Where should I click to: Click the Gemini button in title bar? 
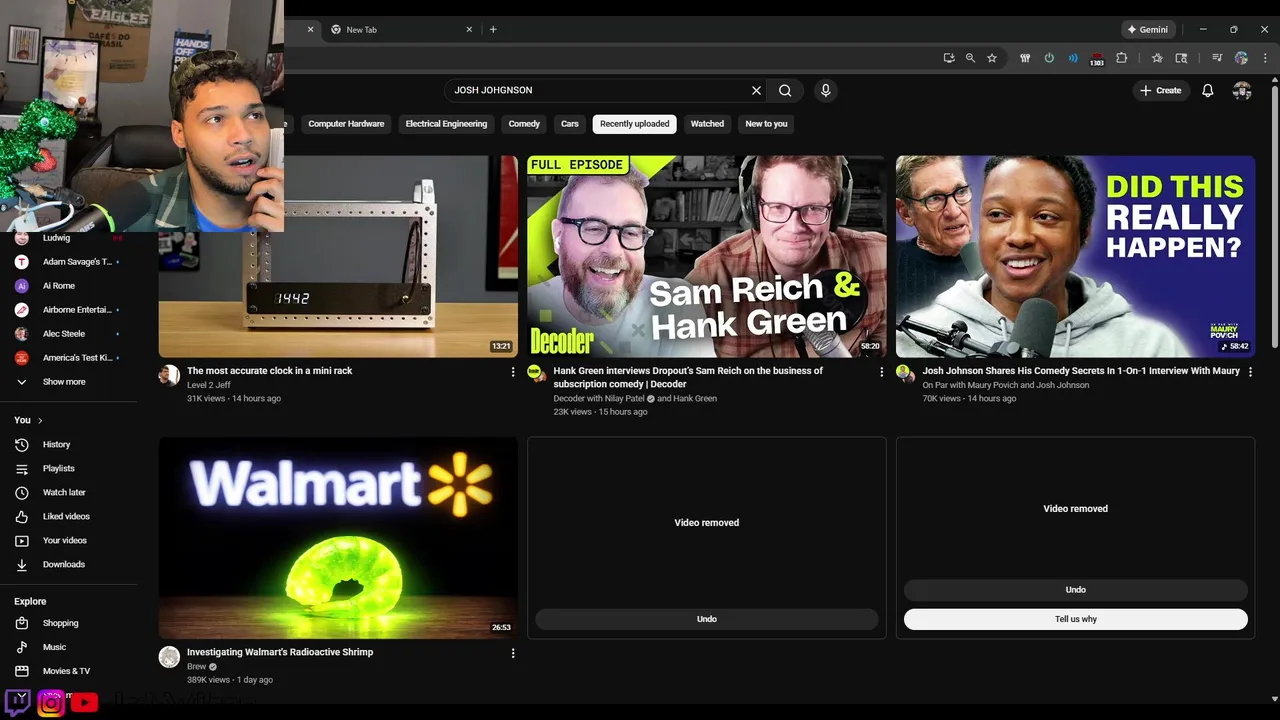(1148, 30)
